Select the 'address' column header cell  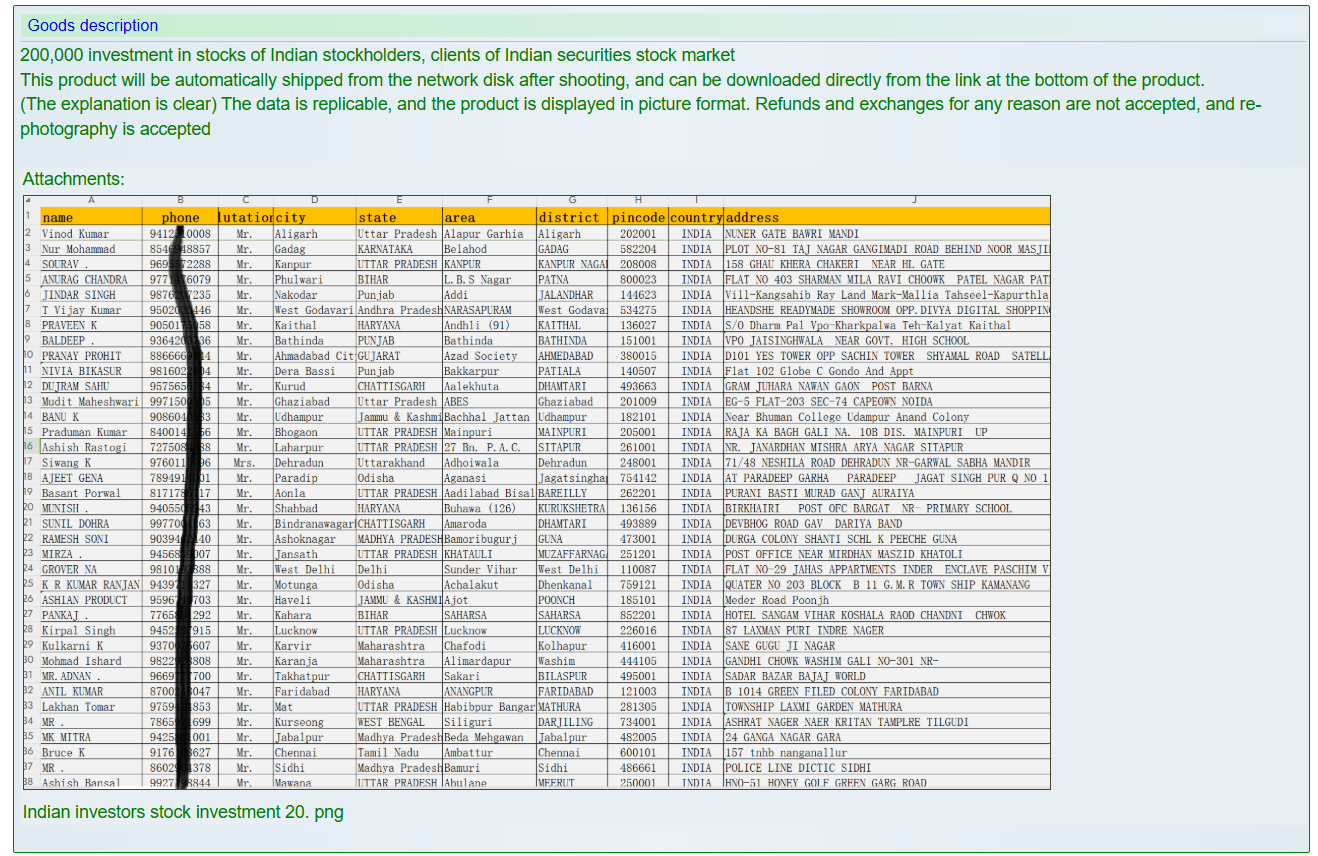coord(886,217)
